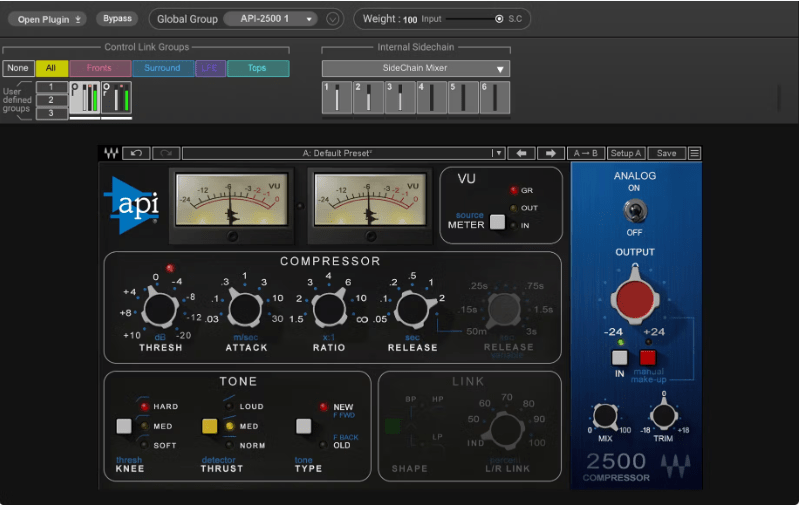Open the preset list dropdown arrow
The image size is (799, 510).
[498, 153]
